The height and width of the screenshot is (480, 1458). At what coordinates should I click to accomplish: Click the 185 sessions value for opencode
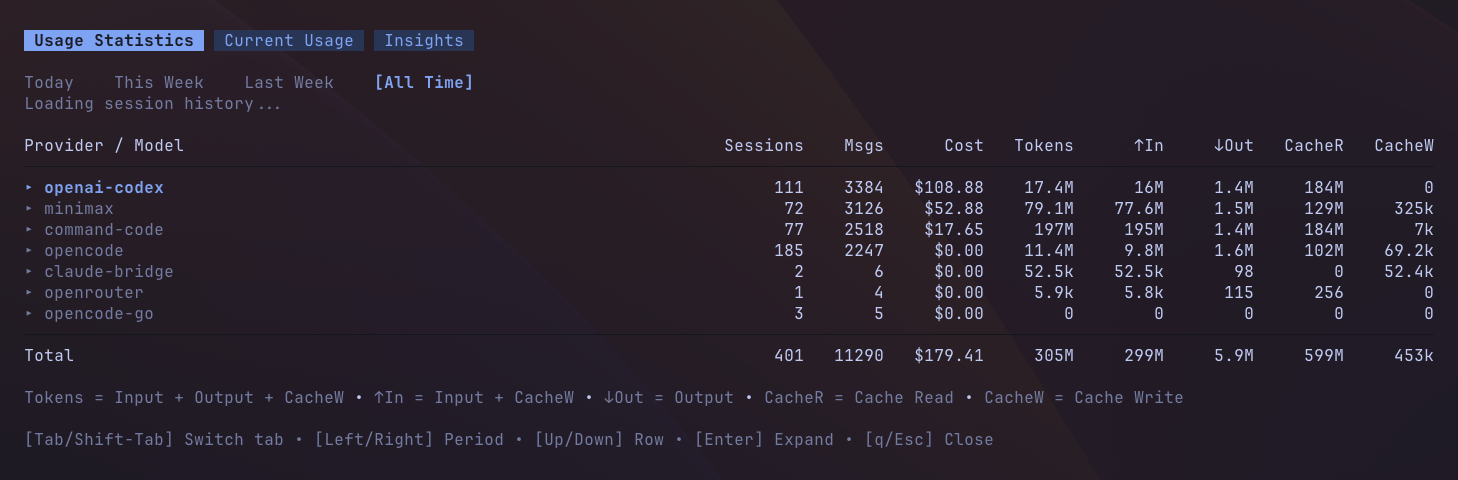pyautogui.click(x=789, y=251)
